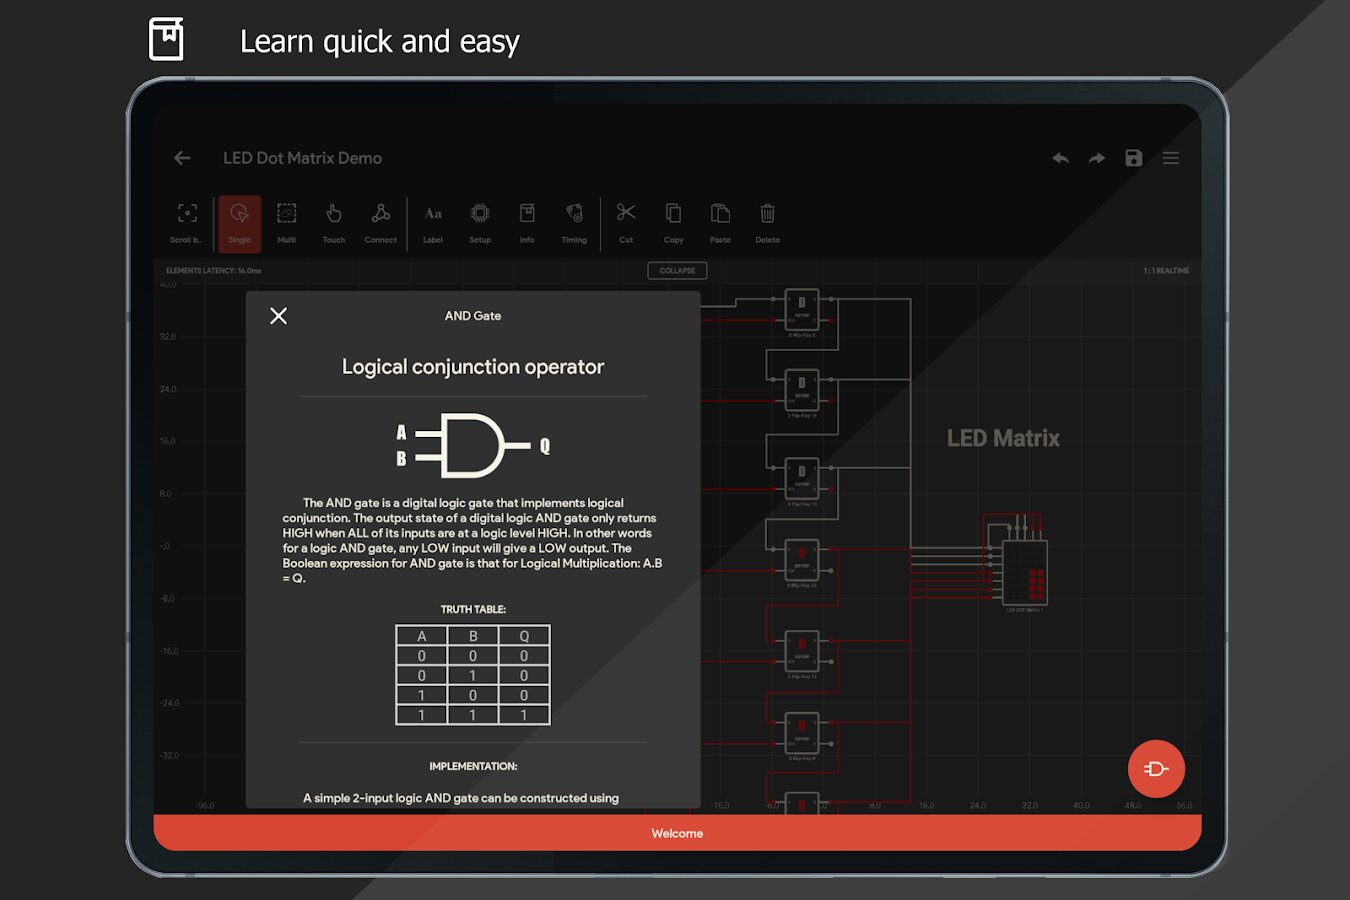
Task: Activate the Single select tool
Action: (240, 222)
